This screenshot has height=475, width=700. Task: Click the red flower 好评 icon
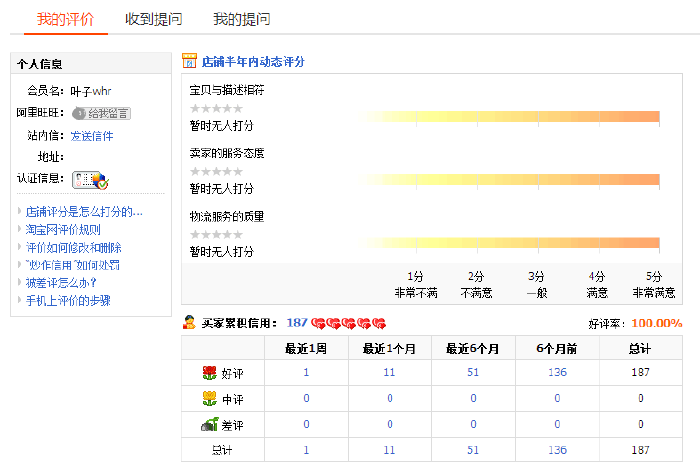(x=209, y=372)
